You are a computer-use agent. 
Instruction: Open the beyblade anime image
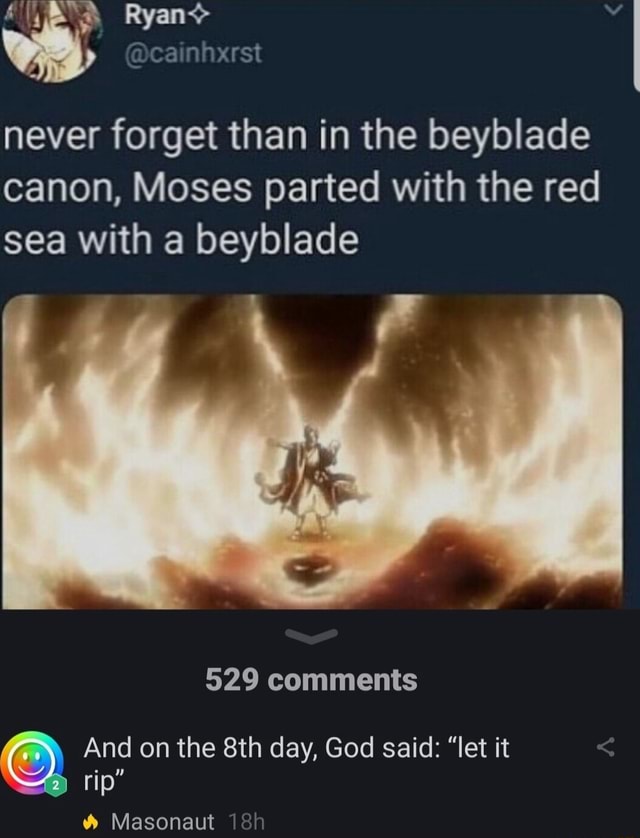click(x=313, y=452)
